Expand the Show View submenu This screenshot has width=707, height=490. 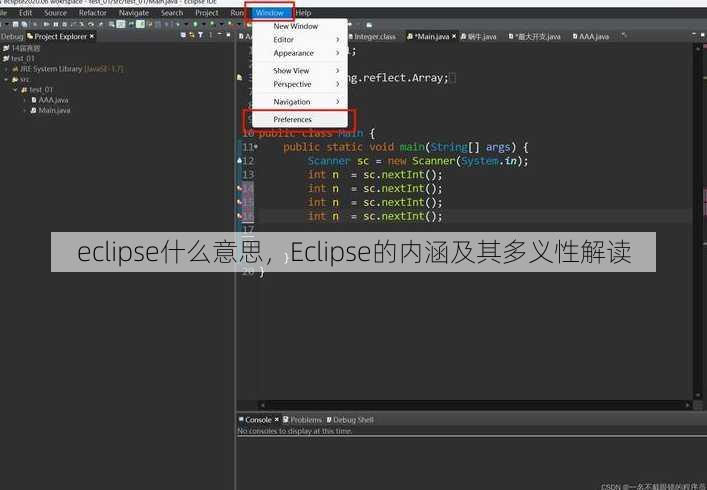(299, 71)
